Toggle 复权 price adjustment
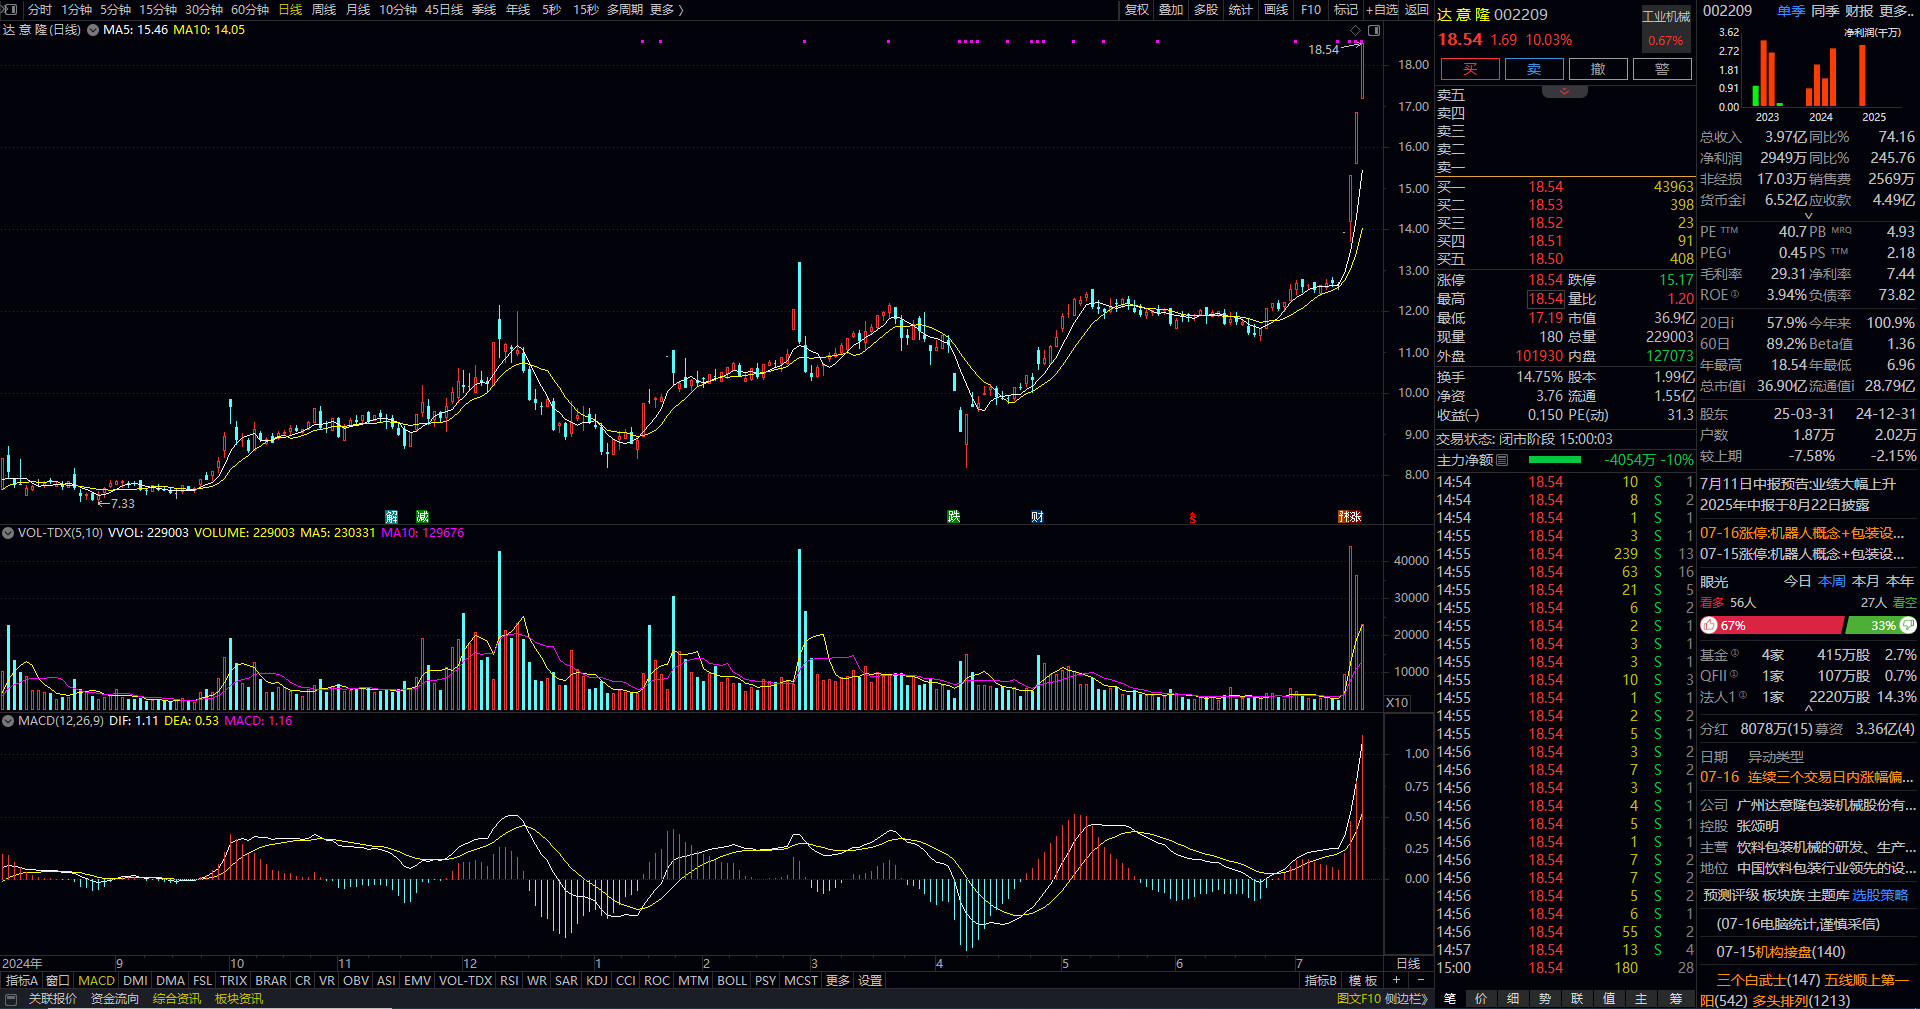 point(1137,9)
